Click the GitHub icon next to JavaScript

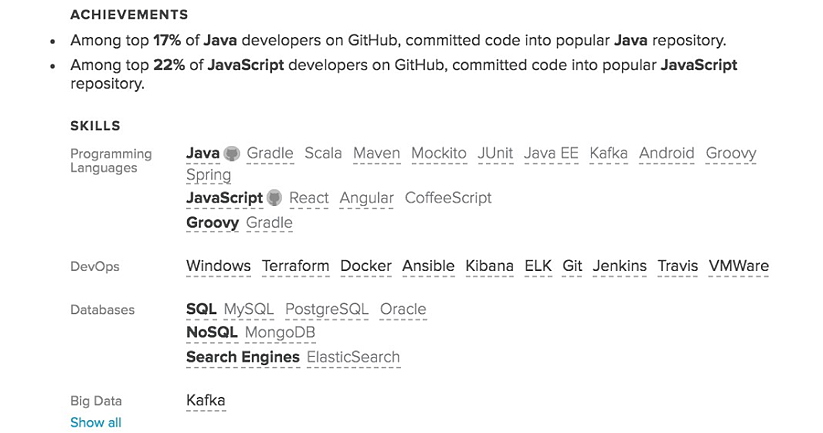point(275,198)
